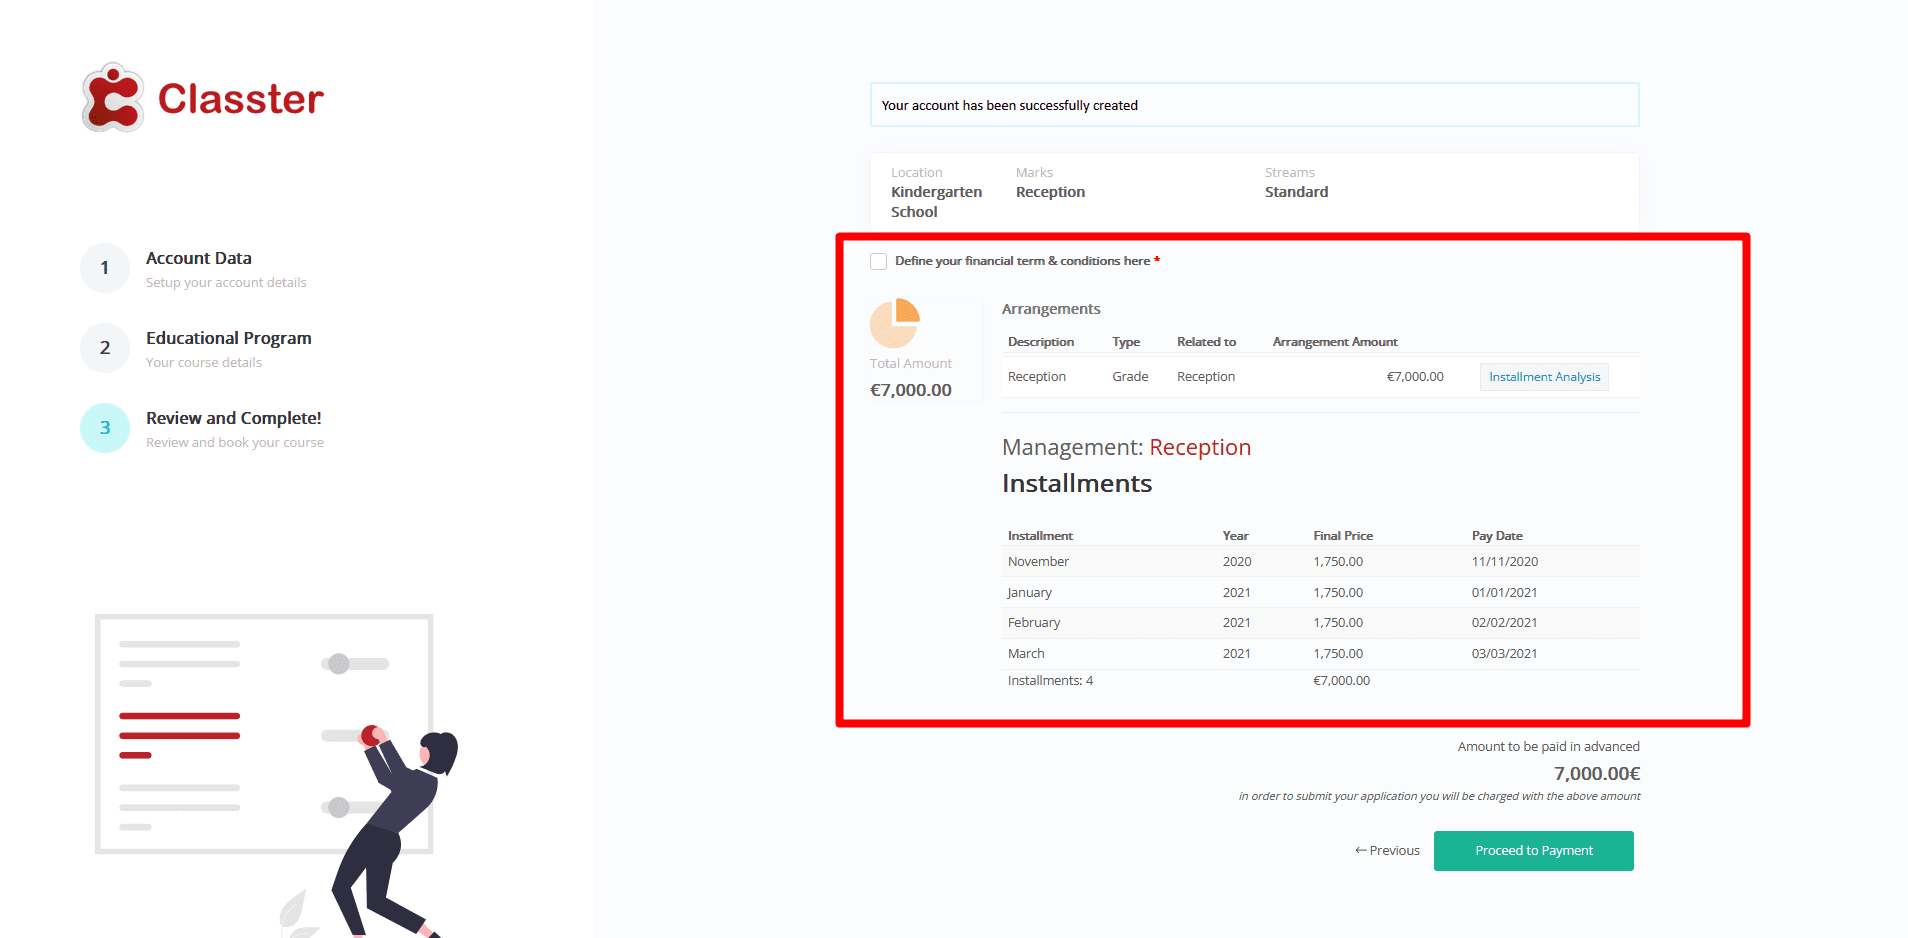Click the Installments heading
Viewport: 1908px width, 938px height.
tap(1077, 484)
